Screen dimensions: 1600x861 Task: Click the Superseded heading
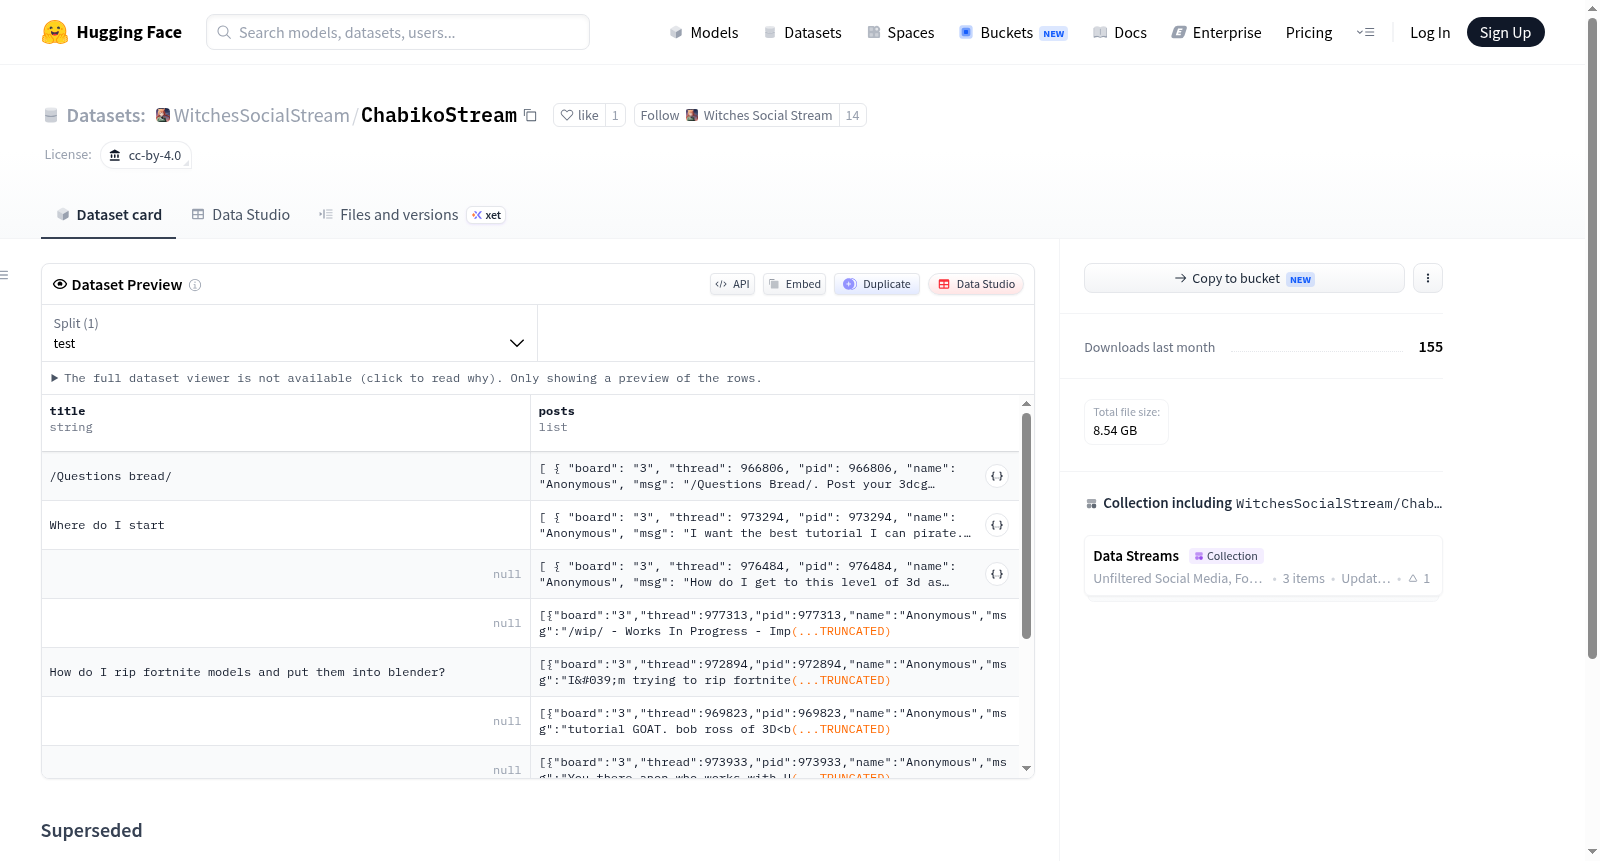pos(92,831)
